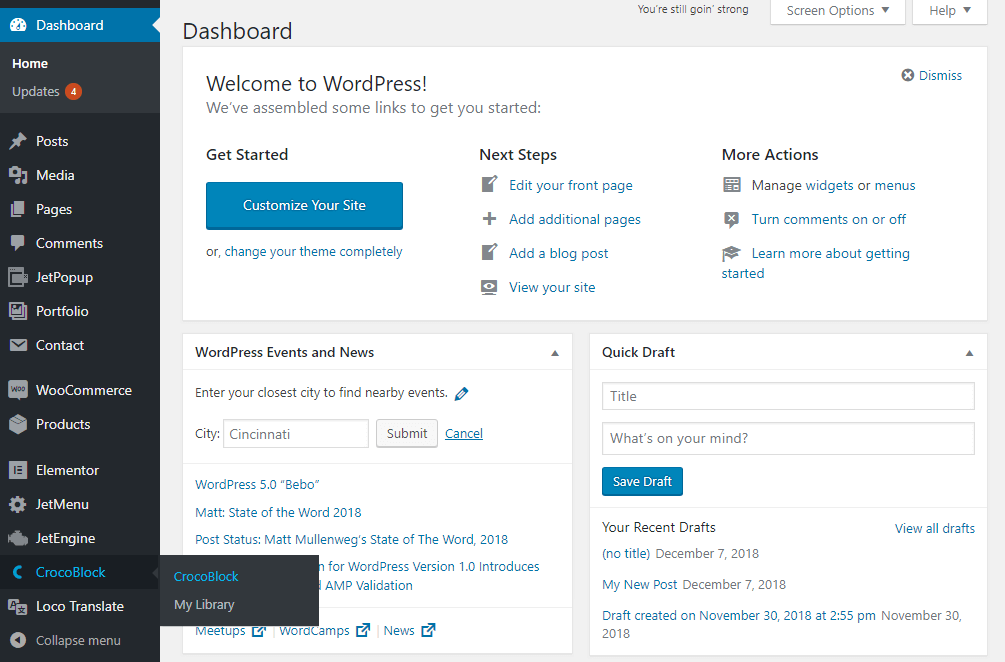
Task: Click the Elementor icon in sidebar
Action: click(x=18, y=470)
